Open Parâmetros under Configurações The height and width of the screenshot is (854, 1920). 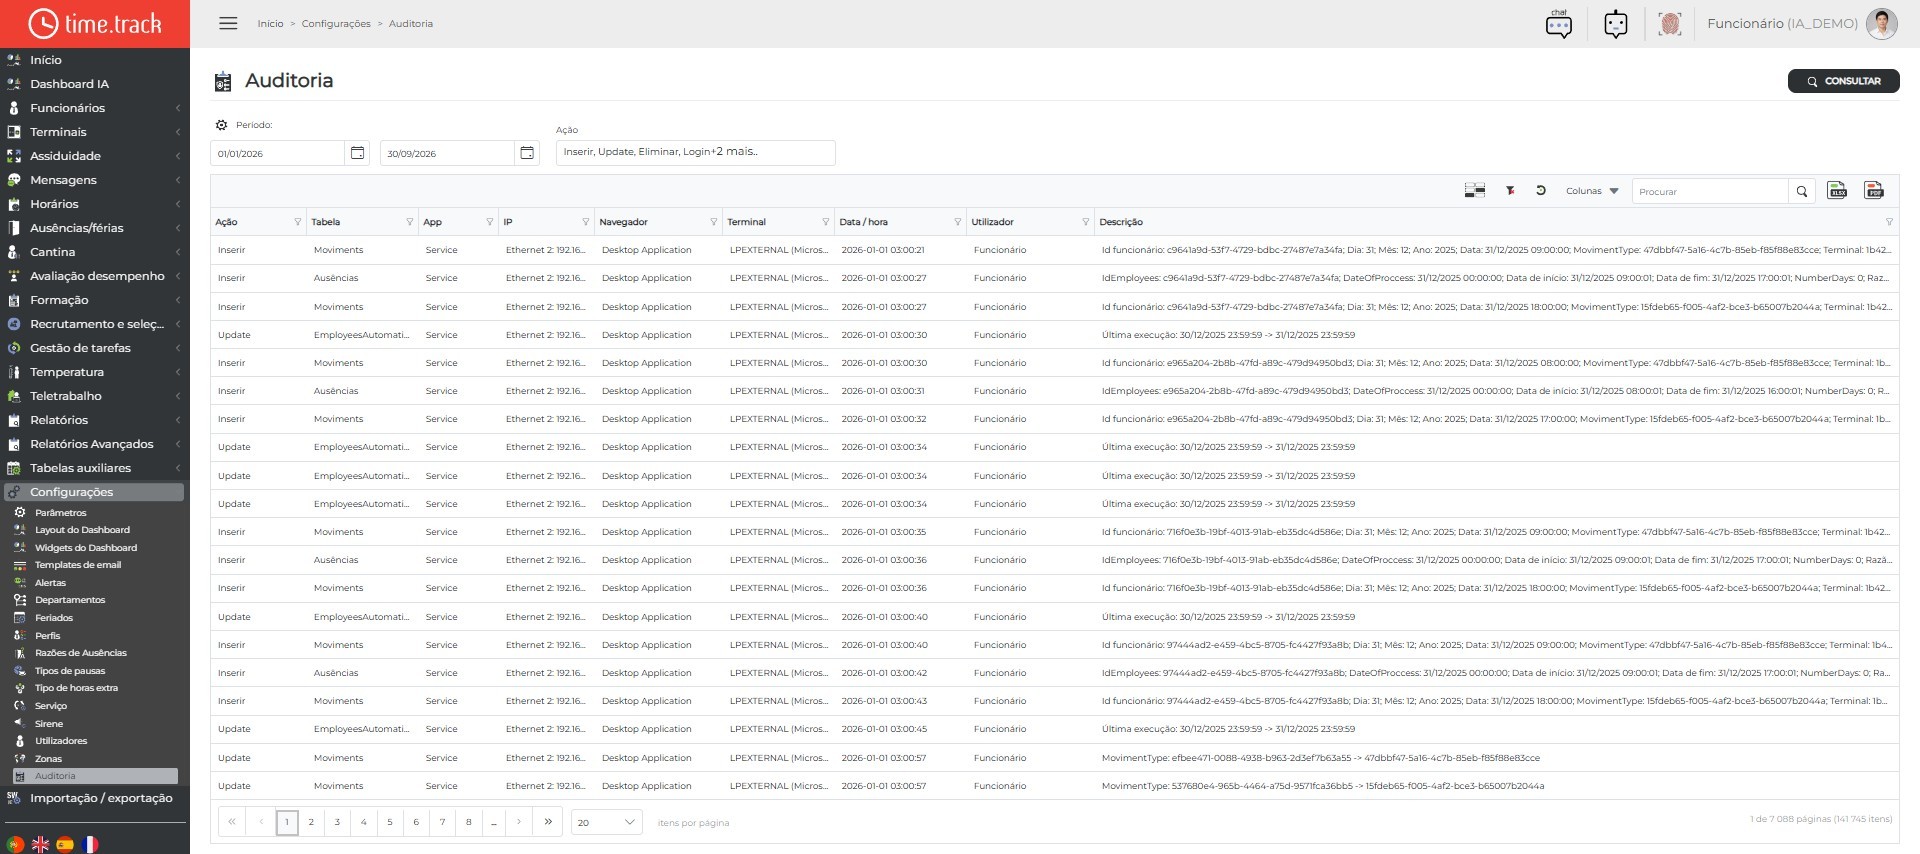tap(61, 512)
